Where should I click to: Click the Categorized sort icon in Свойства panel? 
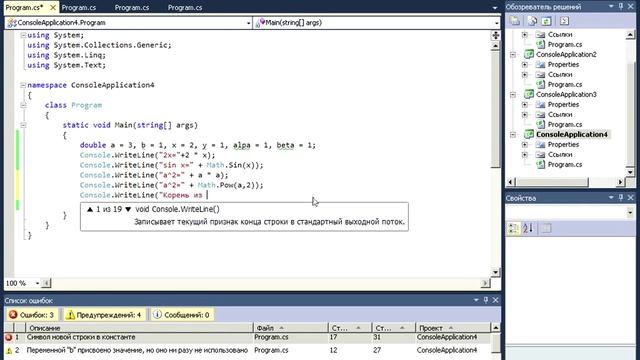pyautogui.click(x=513, y=228)
